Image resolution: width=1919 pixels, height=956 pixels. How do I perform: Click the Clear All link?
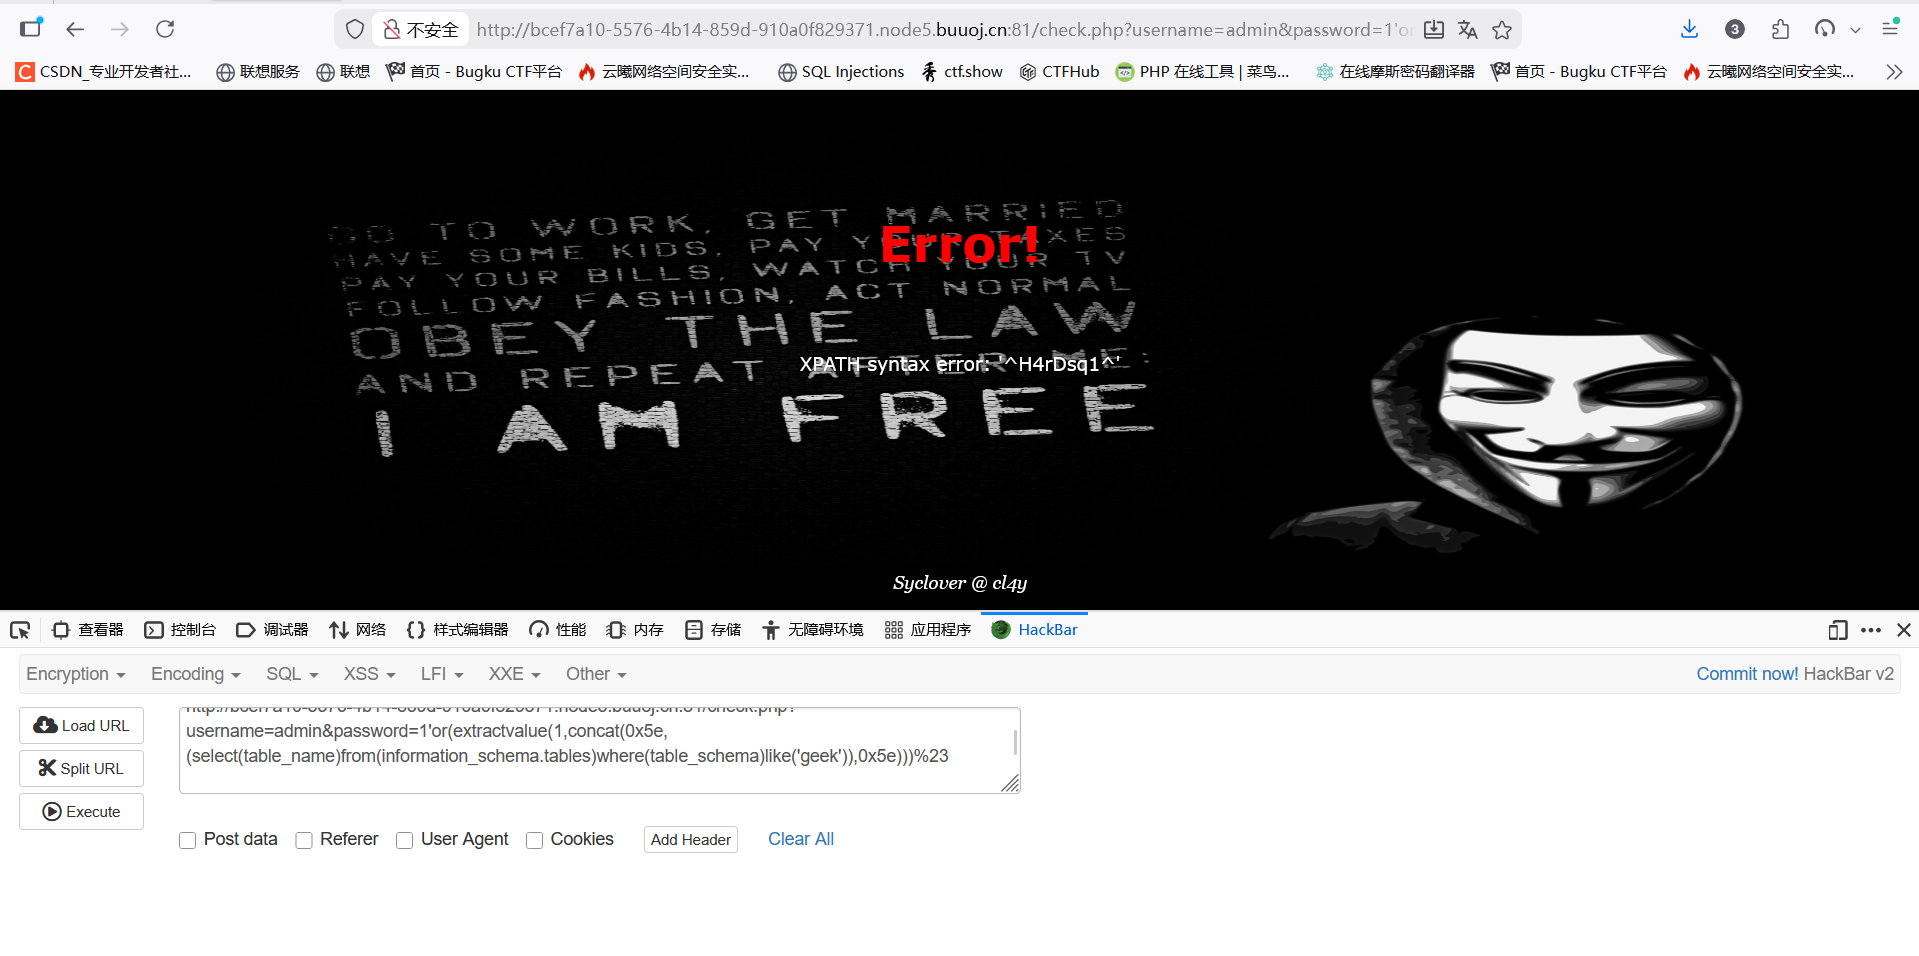click(x=801, y=839)
